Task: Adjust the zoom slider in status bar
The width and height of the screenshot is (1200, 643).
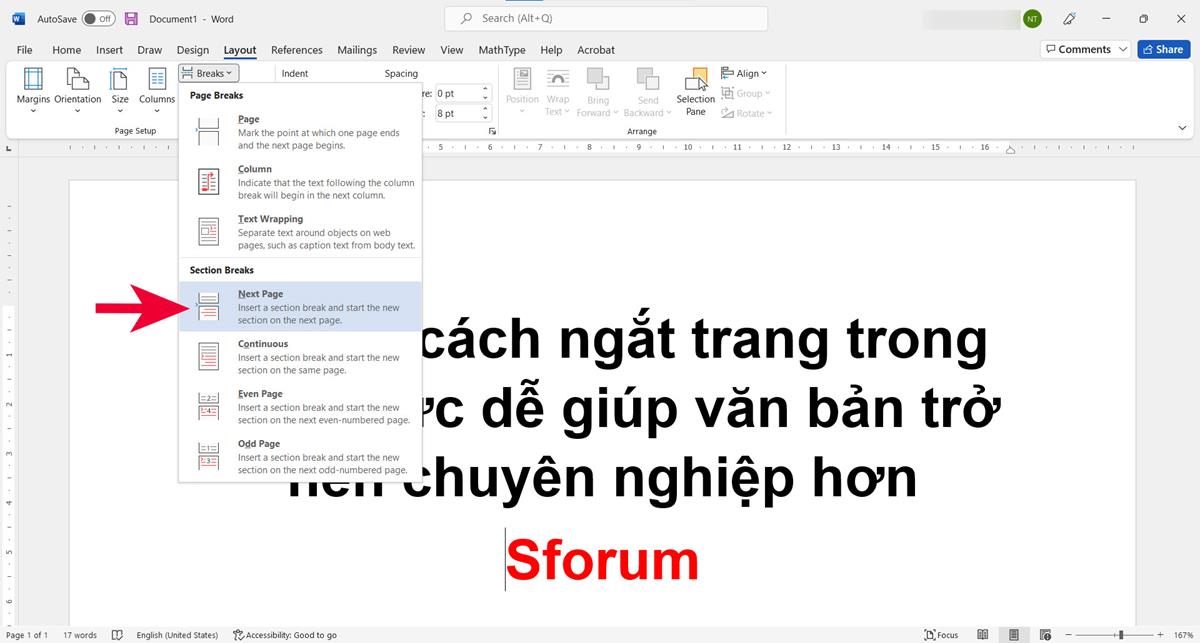Action: (1121, 635)
